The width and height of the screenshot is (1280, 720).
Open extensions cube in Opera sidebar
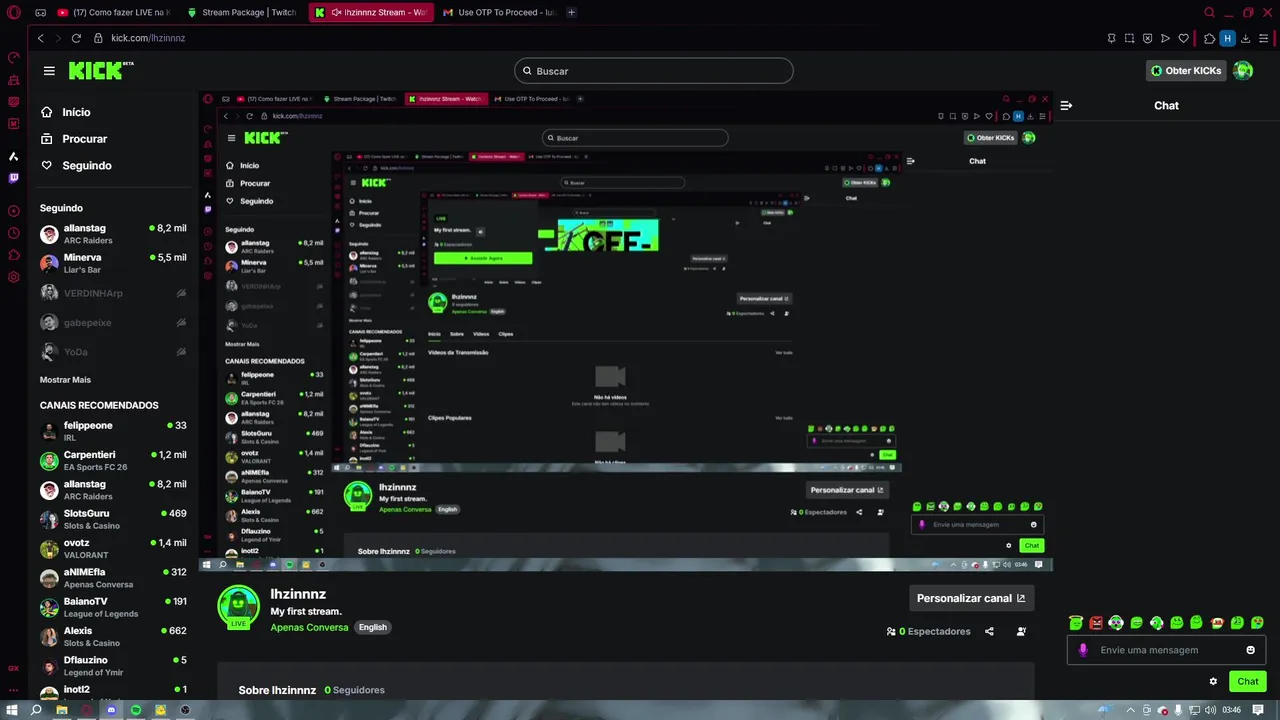13,255
